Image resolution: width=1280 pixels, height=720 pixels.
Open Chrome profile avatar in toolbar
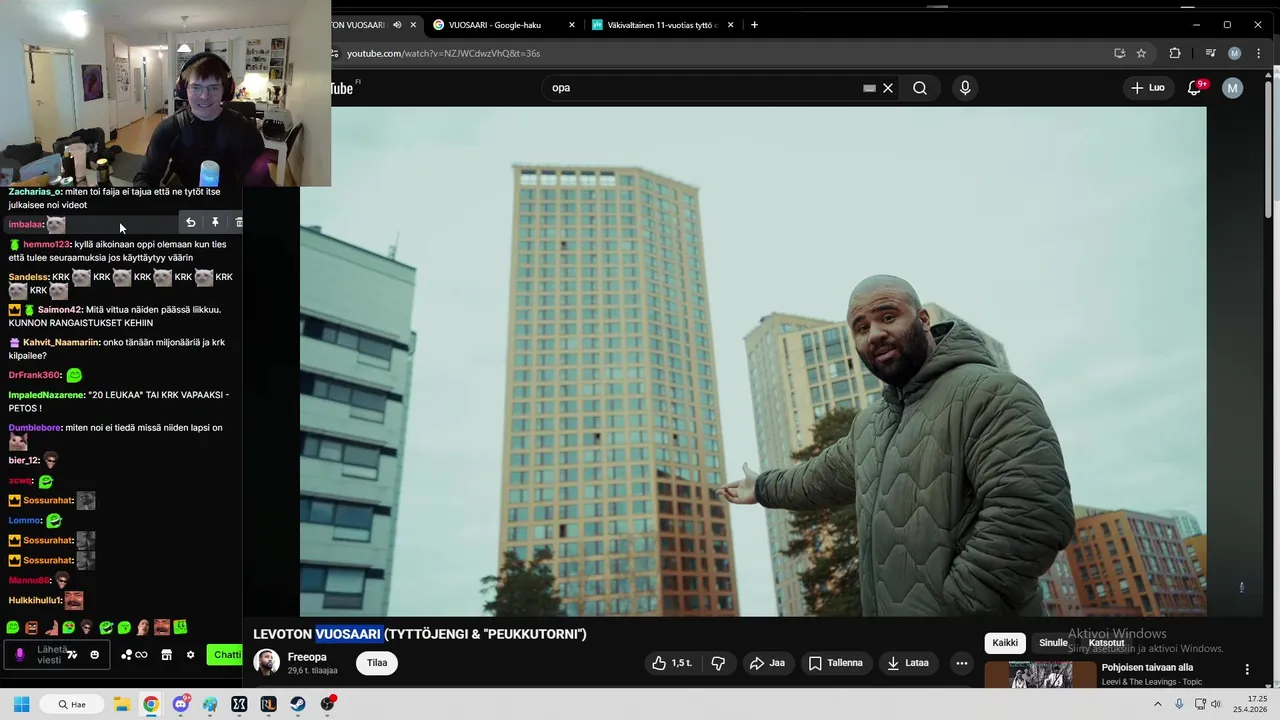coord(1234,53)
